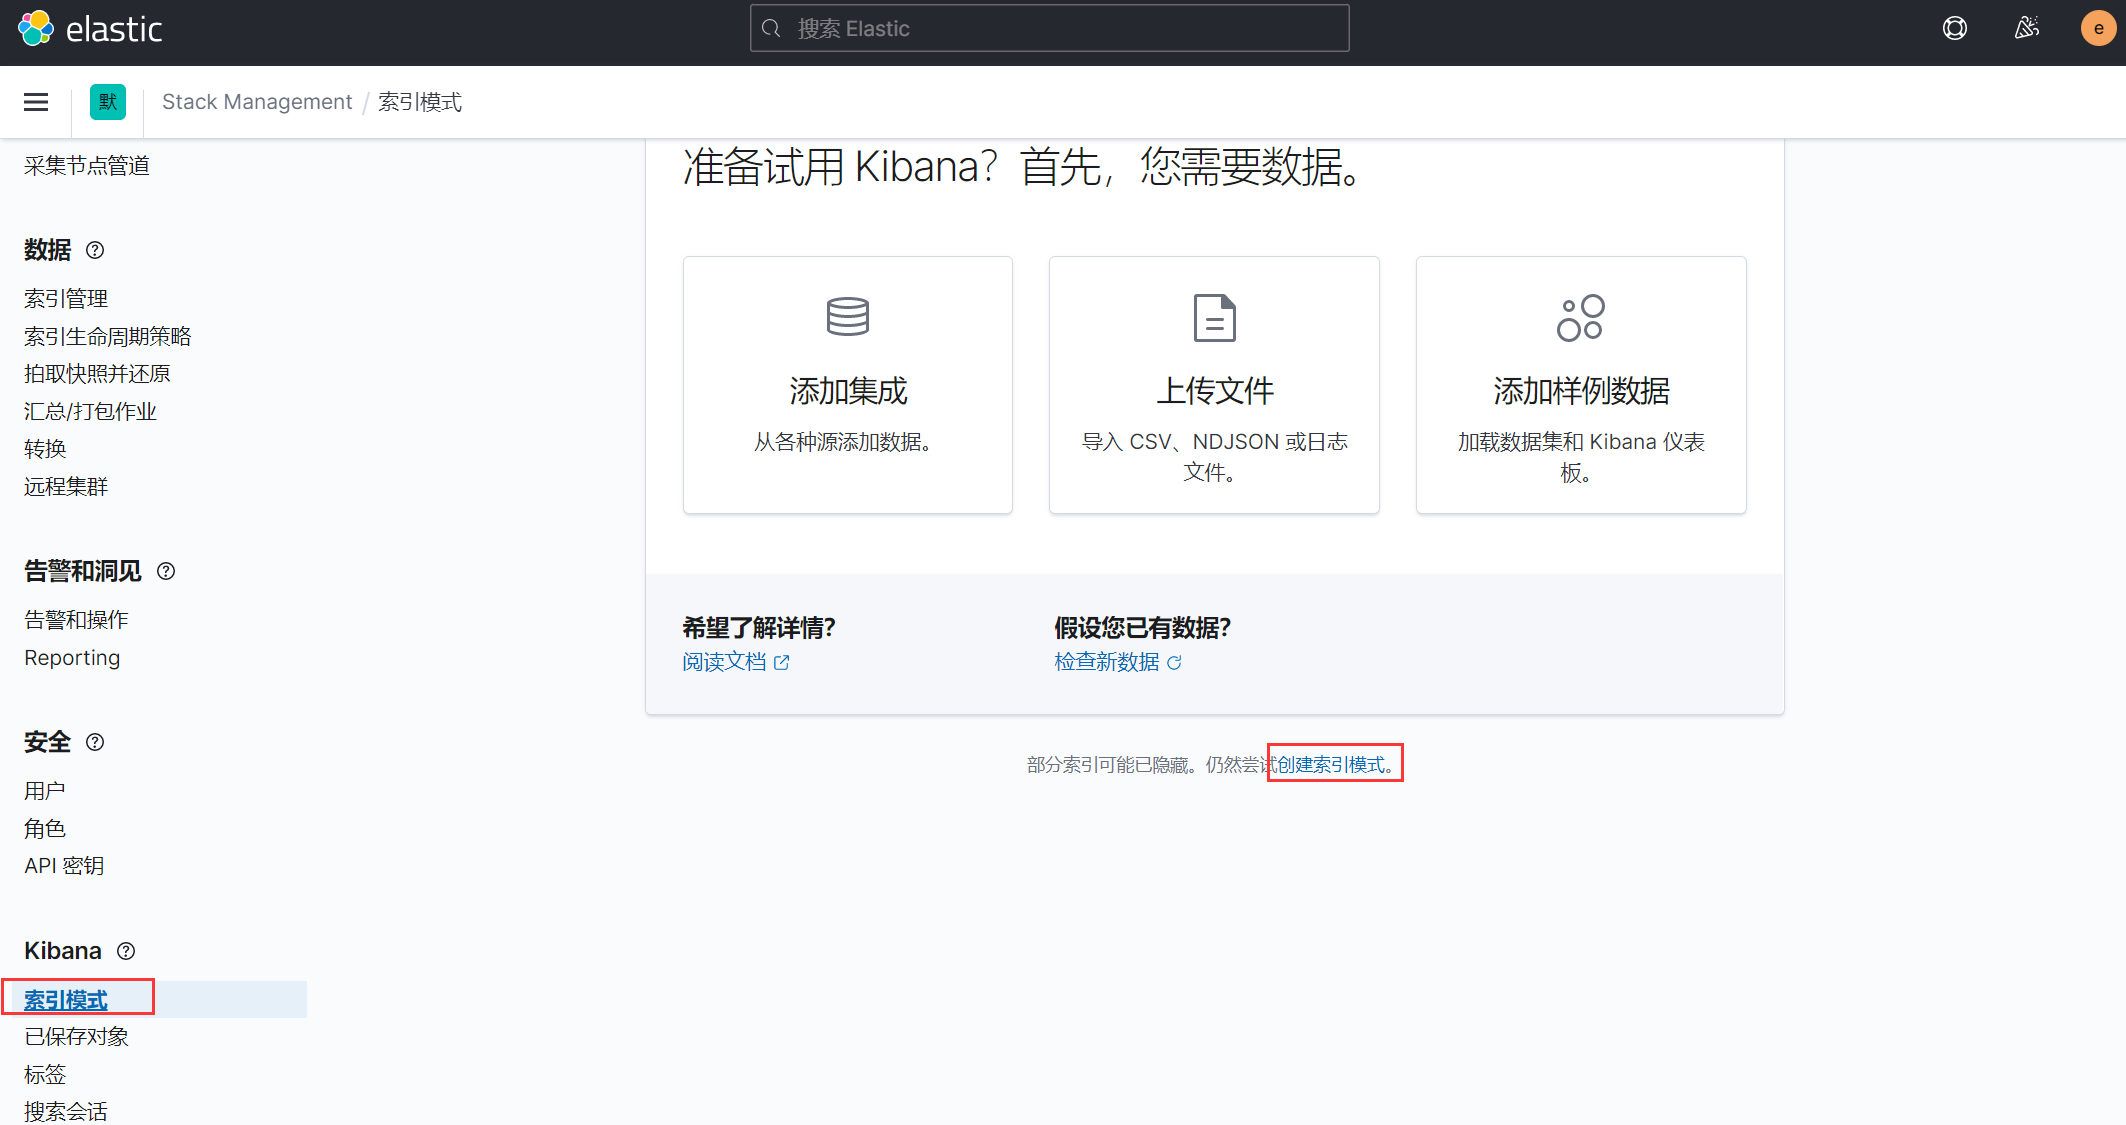
Task: Click the refresh icon next to 检查新数据
Action: point(1174,662)
